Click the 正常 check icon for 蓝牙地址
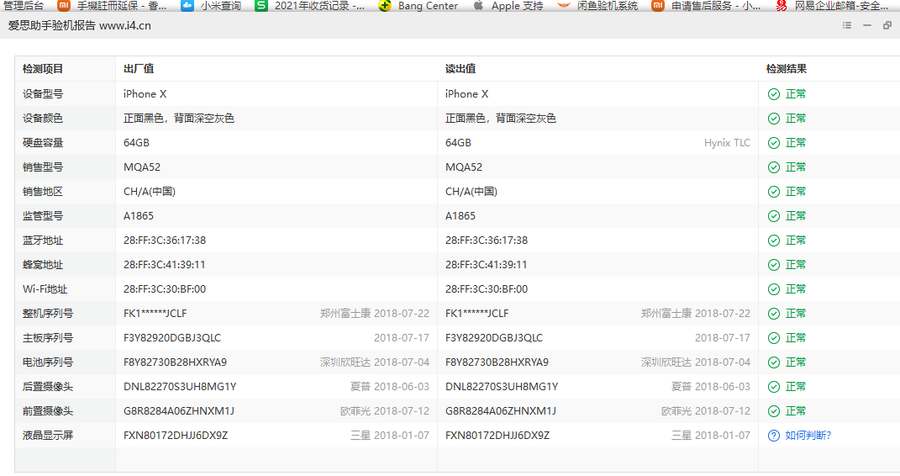Image resolution: width=900 pixels, height=476 pixels. coord(774,241)
